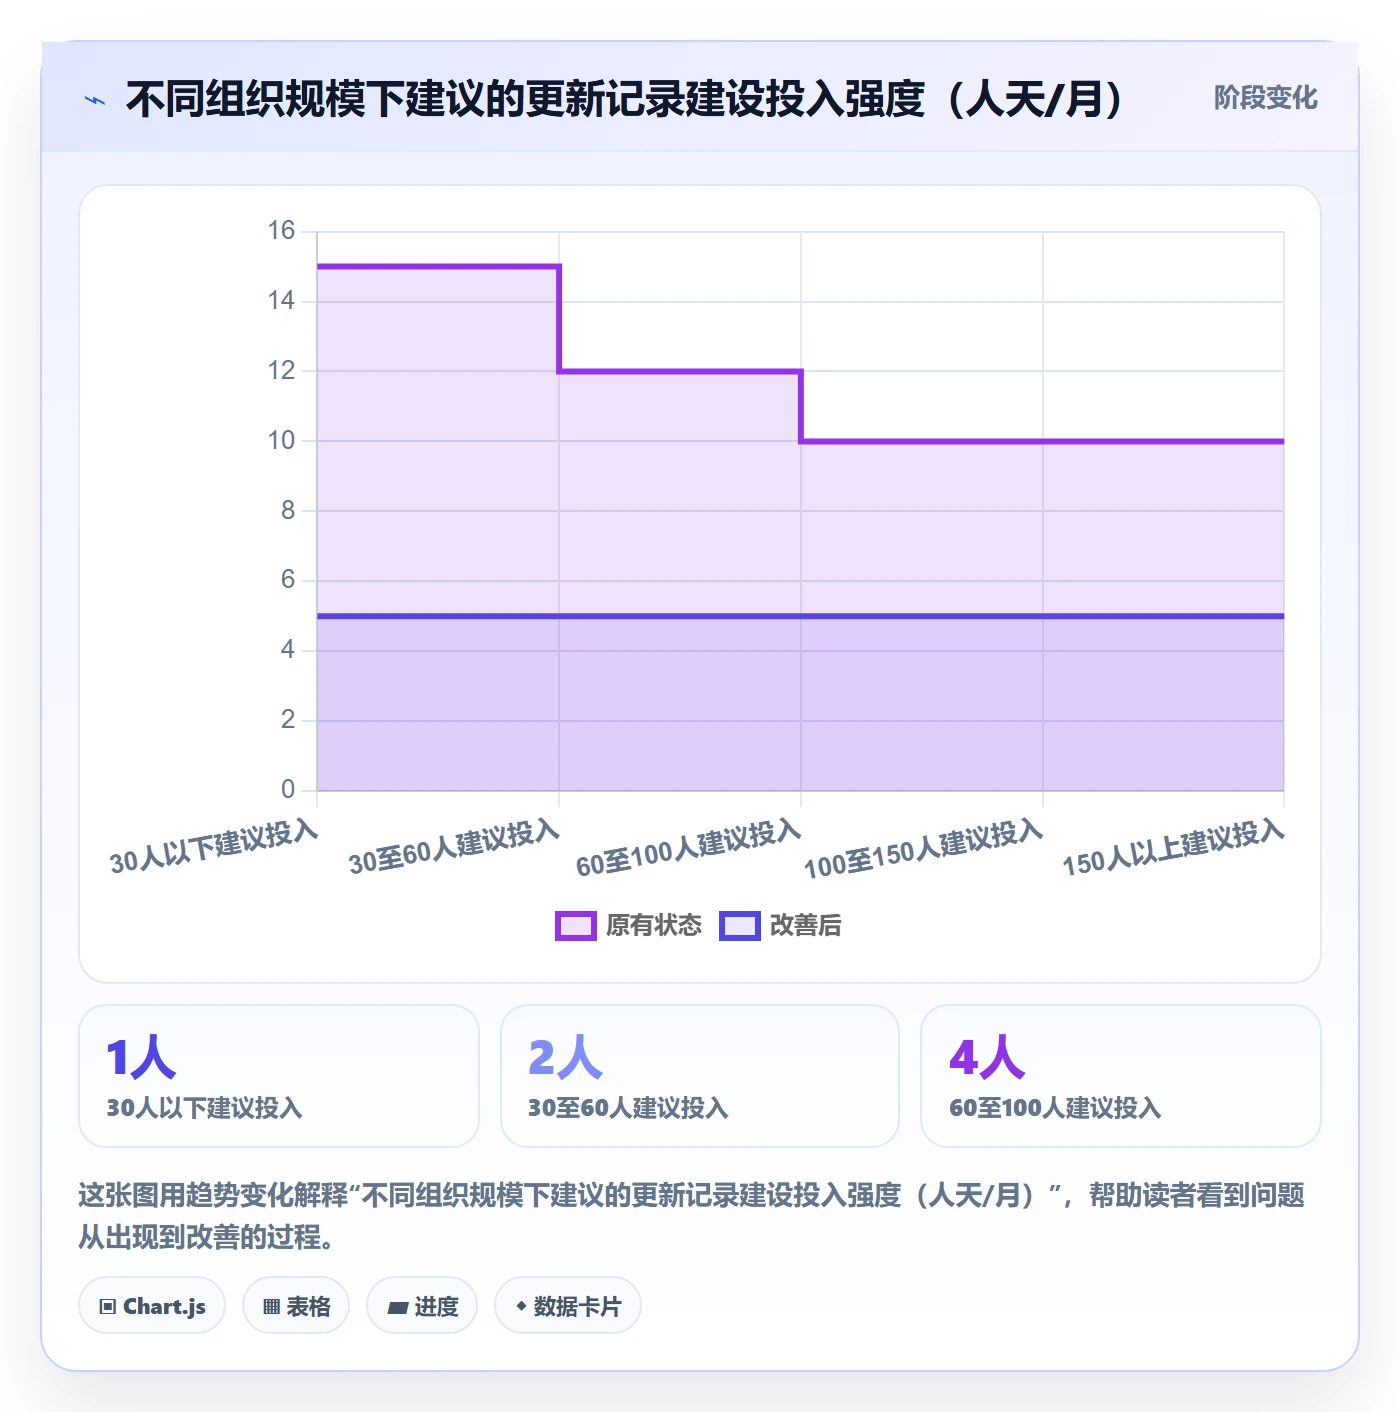Click the 30至60人建议投入 x-axis label
The height and width of the screenshot is (1412, 1400).
click(x=454, y=847)
